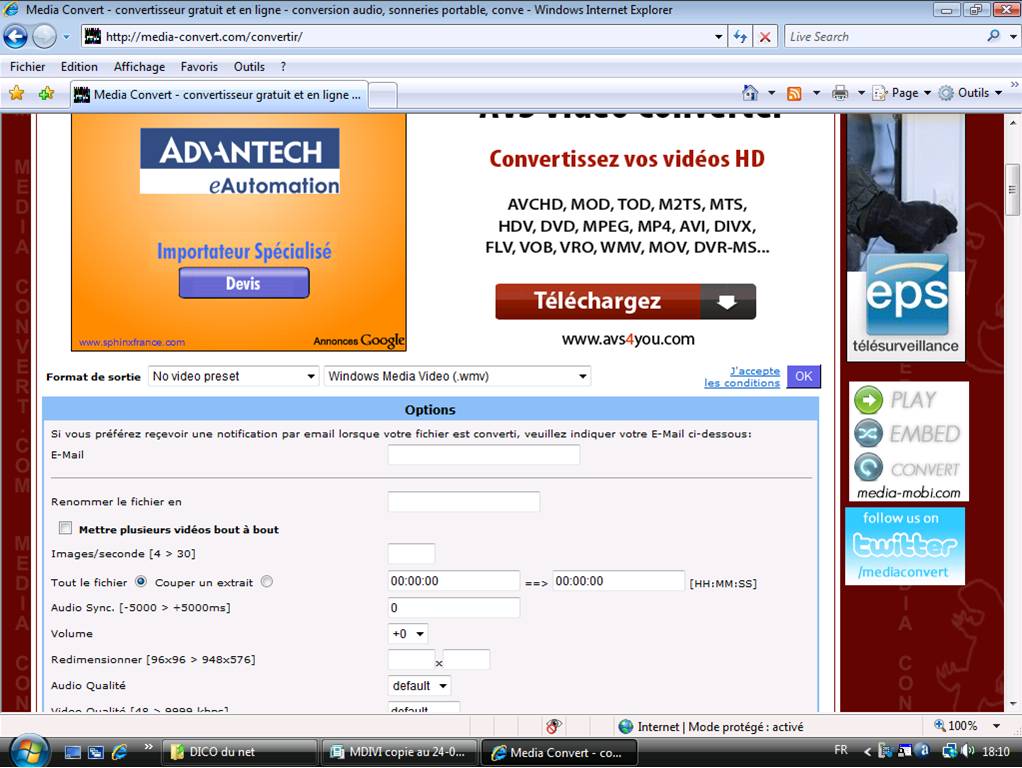Image resolution: width=1022 pixels, height=768 pixels.
Task: Click the Print icon
Action: (x=840, y=93)
